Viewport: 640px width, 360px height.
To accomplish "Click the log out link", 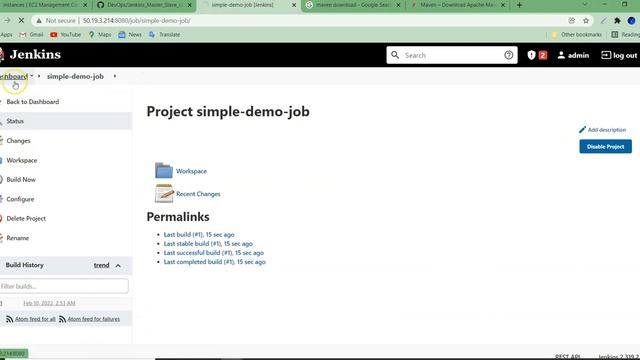I will [x=625, y=55].
